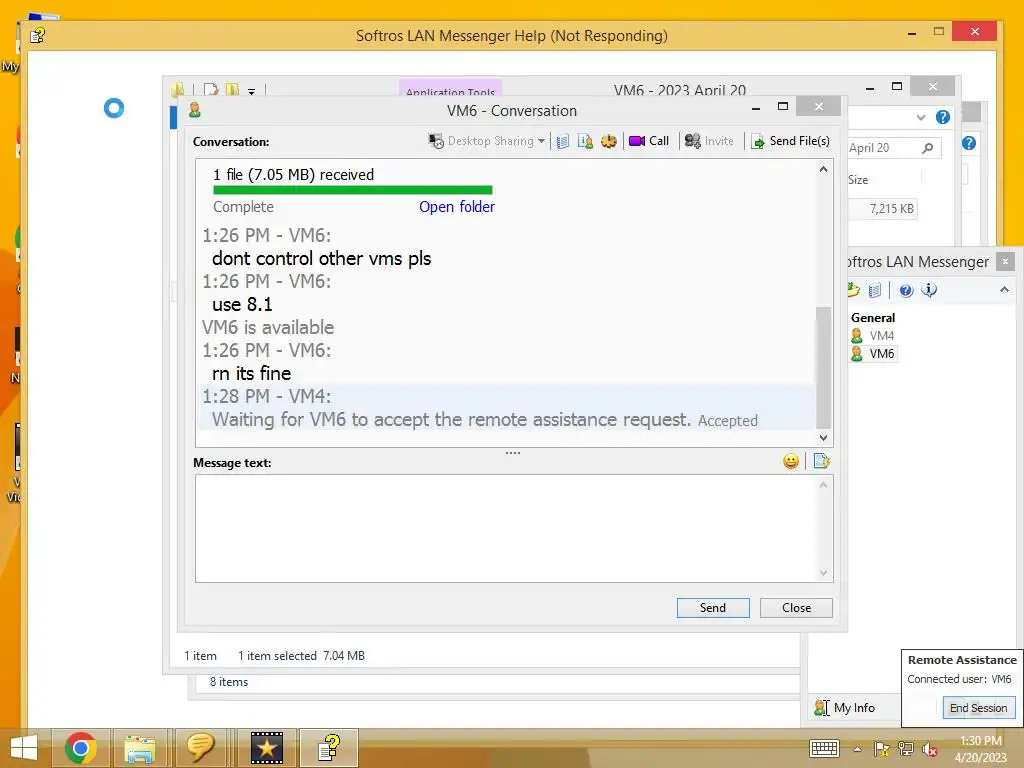The image size is (1024, 768).
Task: Click the Help question mark taskbar icon
Action: coord(329,748)
